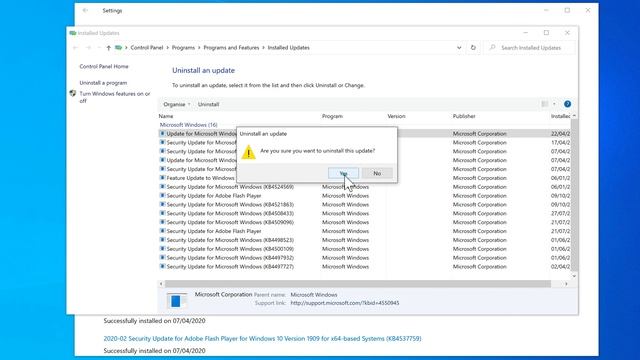Select the Security Update KB4521863 row
The width and height of the screenshot is (640, 360).
(364, 204)
